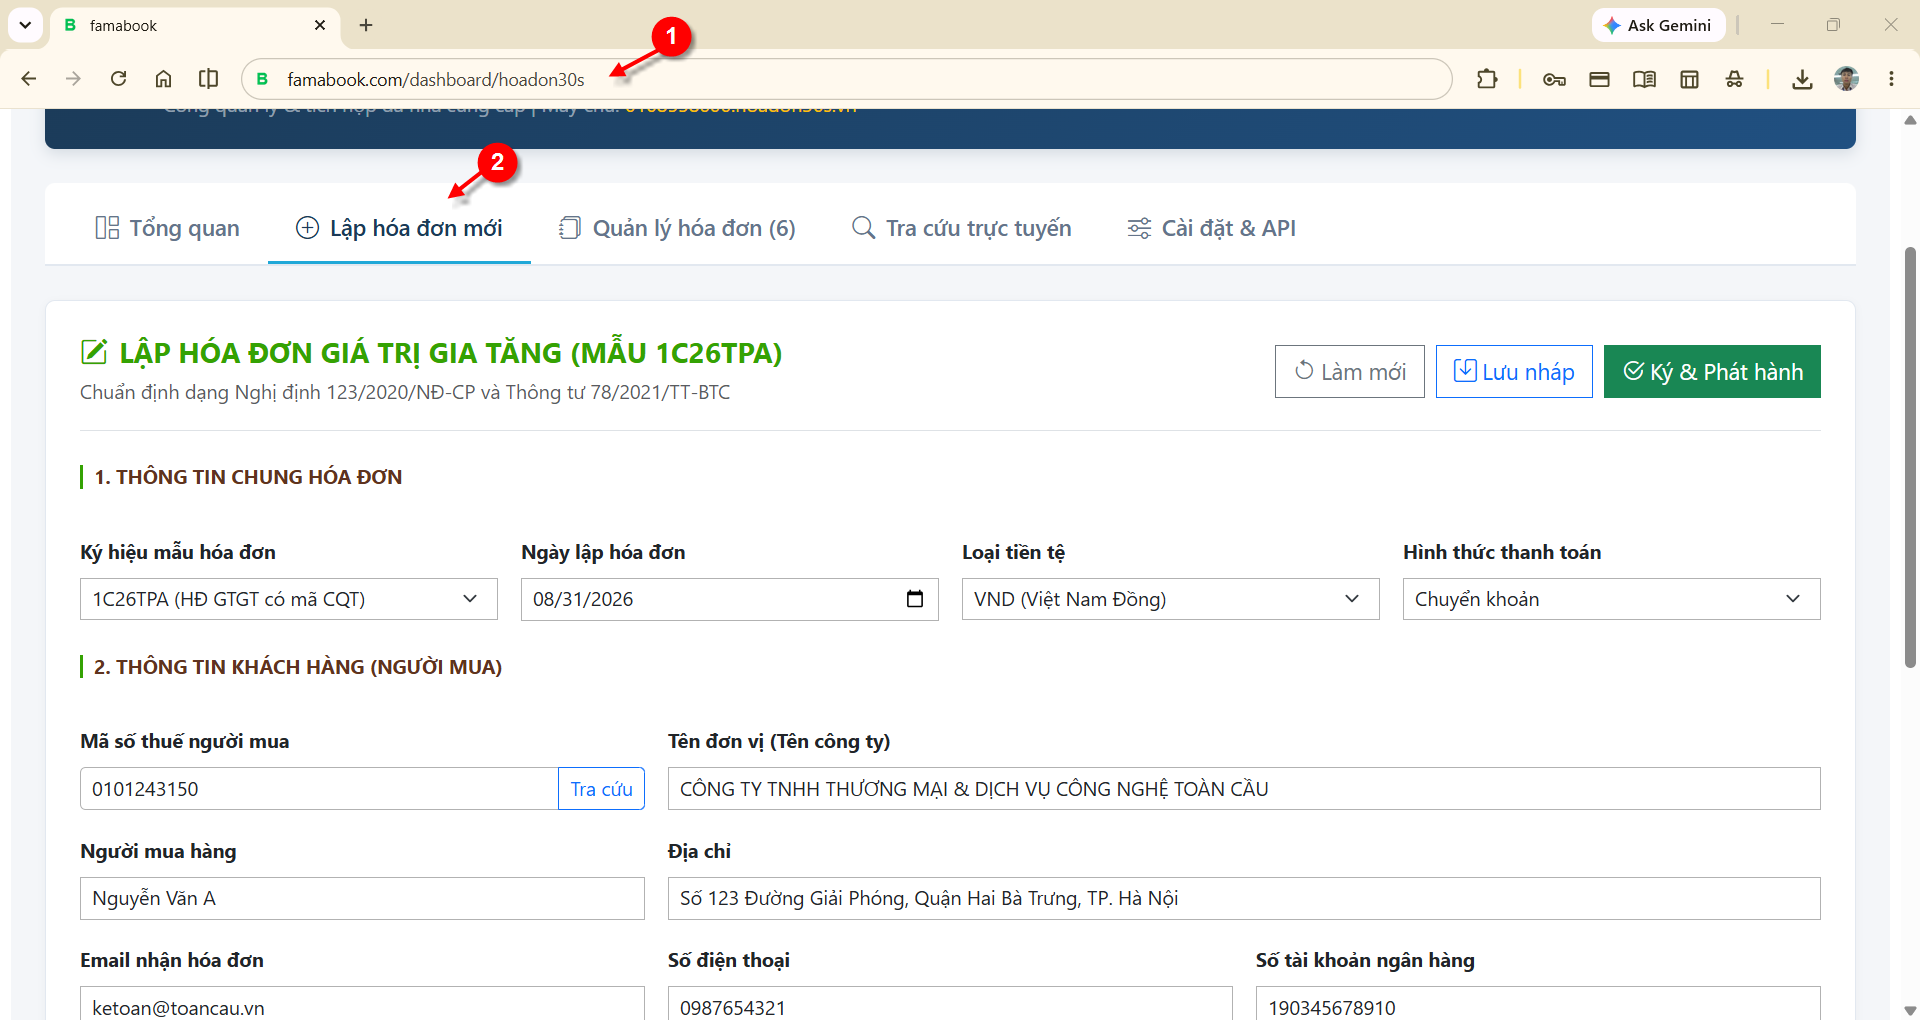Close the famabook tab
This screenshot has height=1020, width=1920.
320,25
